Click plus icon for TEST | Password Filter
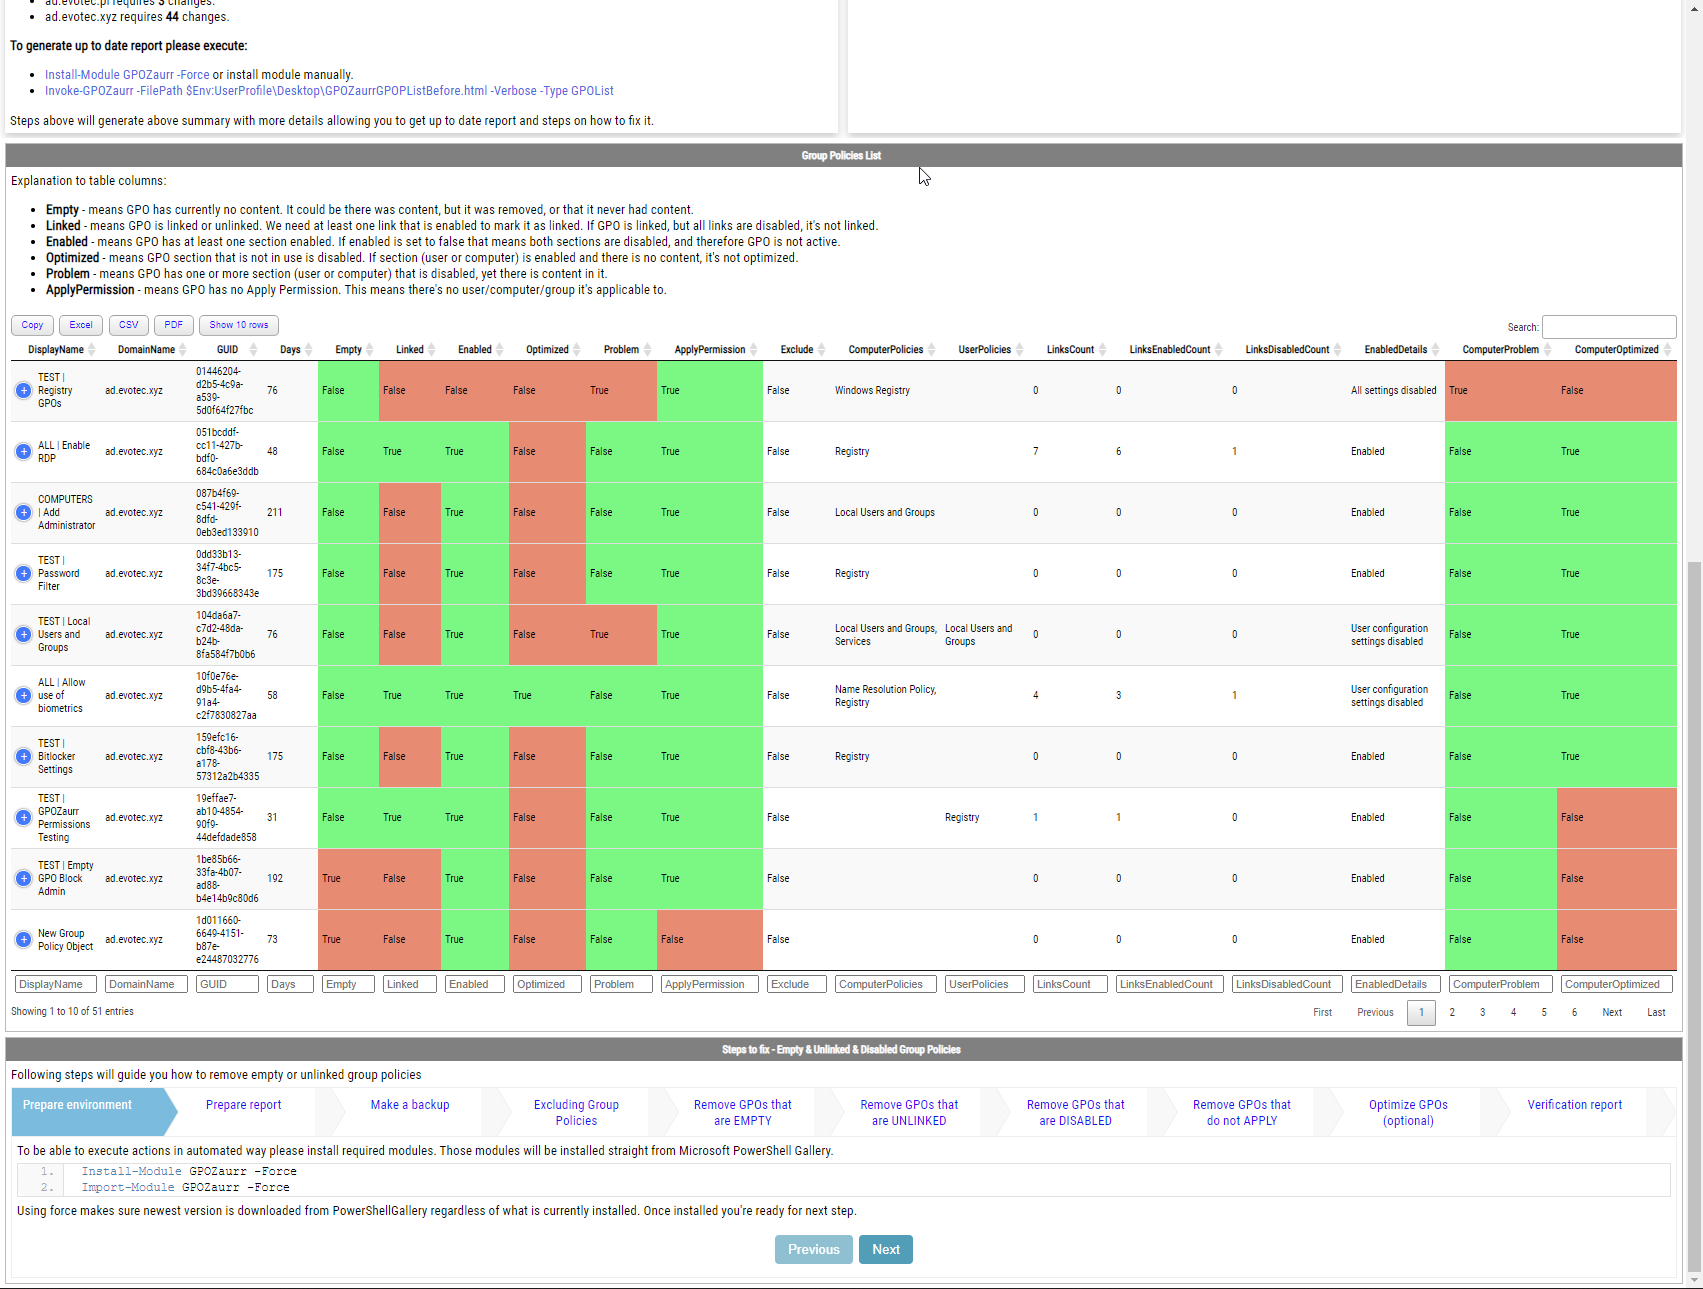The width and height of the screenshot is (1703, 1289). (x=23, y=574)
